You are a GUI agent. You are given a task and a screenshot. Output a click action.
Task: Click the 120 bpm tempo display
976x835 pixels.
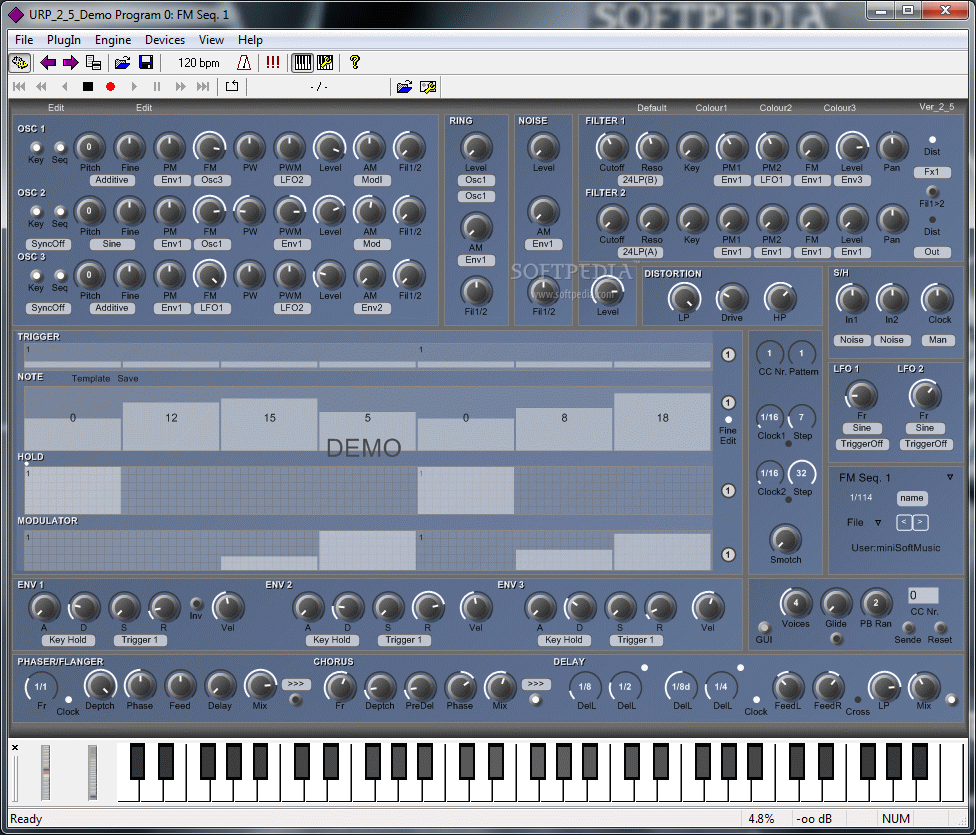[199, 63]
